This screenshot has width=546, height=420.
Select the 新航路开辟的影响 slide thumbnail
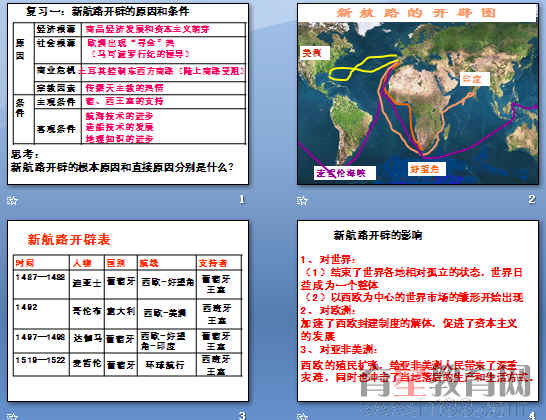418,311
